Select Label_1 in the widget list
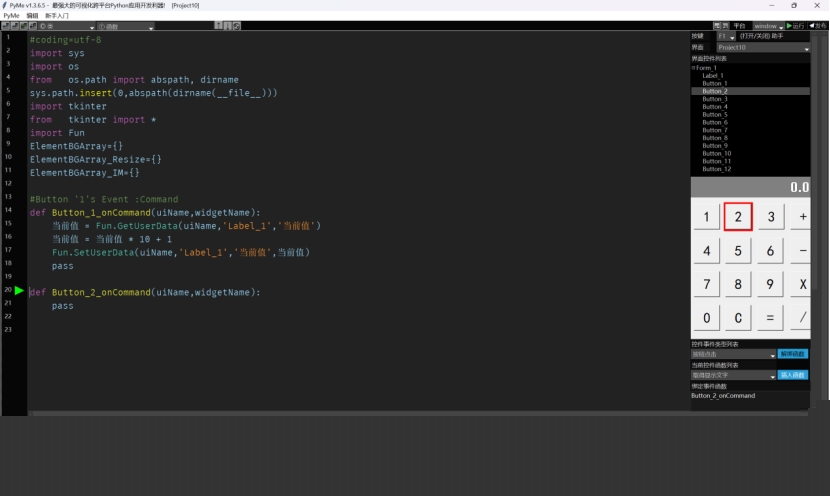This screenshot has width=830, height=496. (713, 76)
